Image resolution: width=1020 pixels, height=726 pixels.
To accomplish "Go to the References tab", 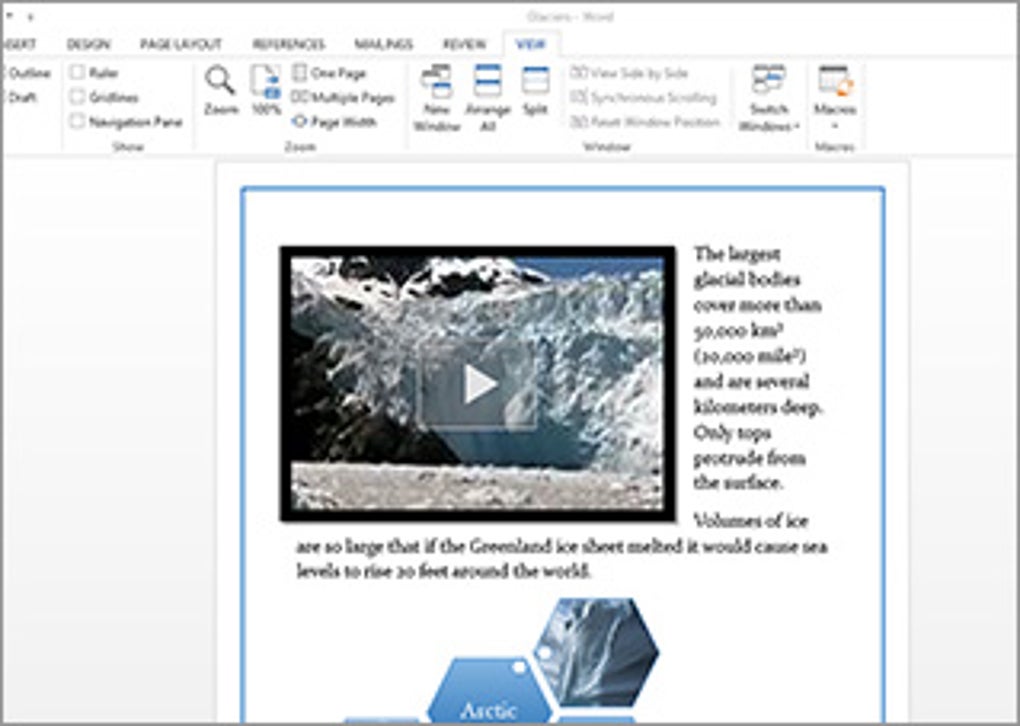I will click(288, 44).
